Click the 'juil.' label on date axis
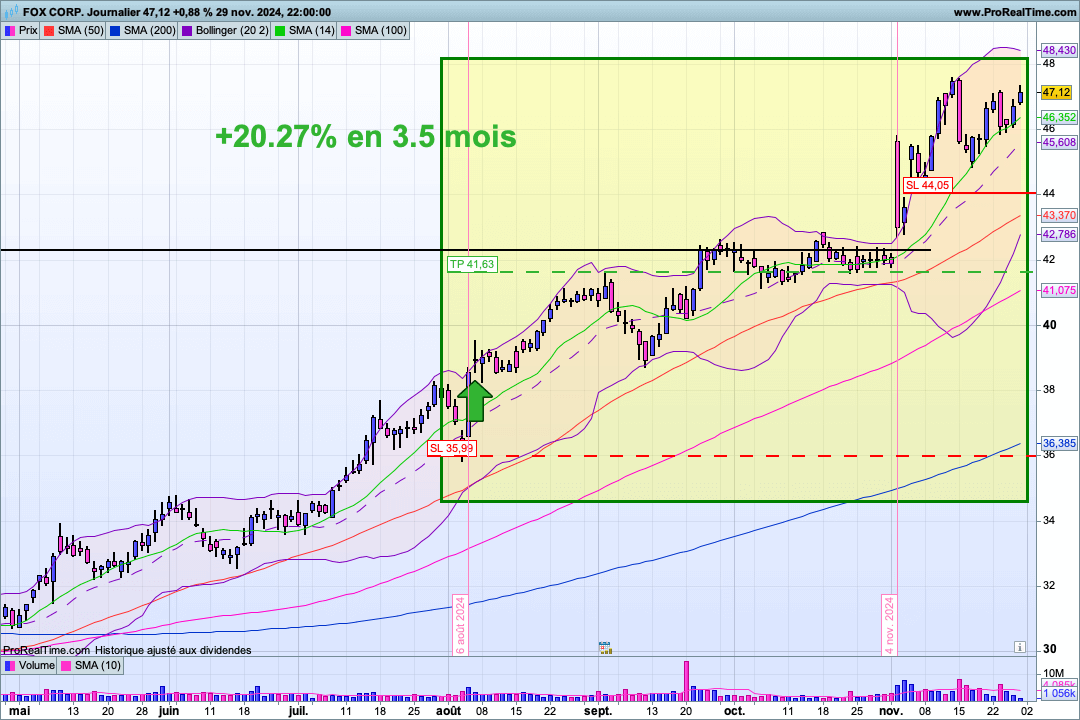This screenshot has height=720, width=1080. [x=298, y=711]
